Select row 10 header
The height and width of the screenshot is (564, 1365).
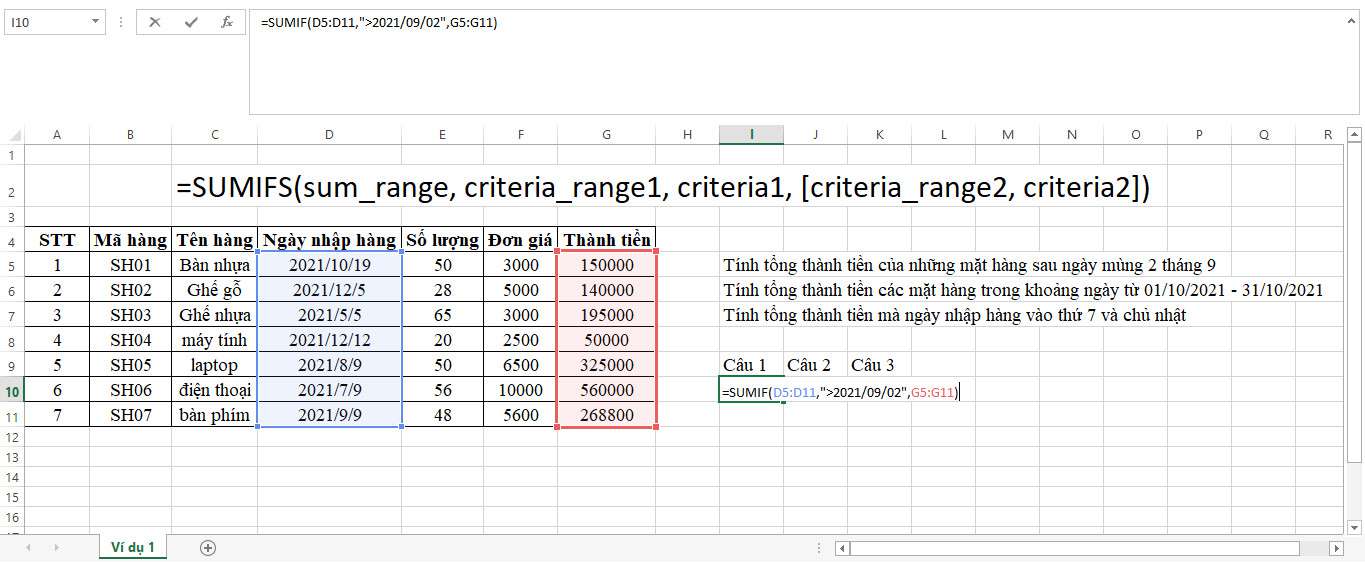pyautogui.click(x=11, y=390)
